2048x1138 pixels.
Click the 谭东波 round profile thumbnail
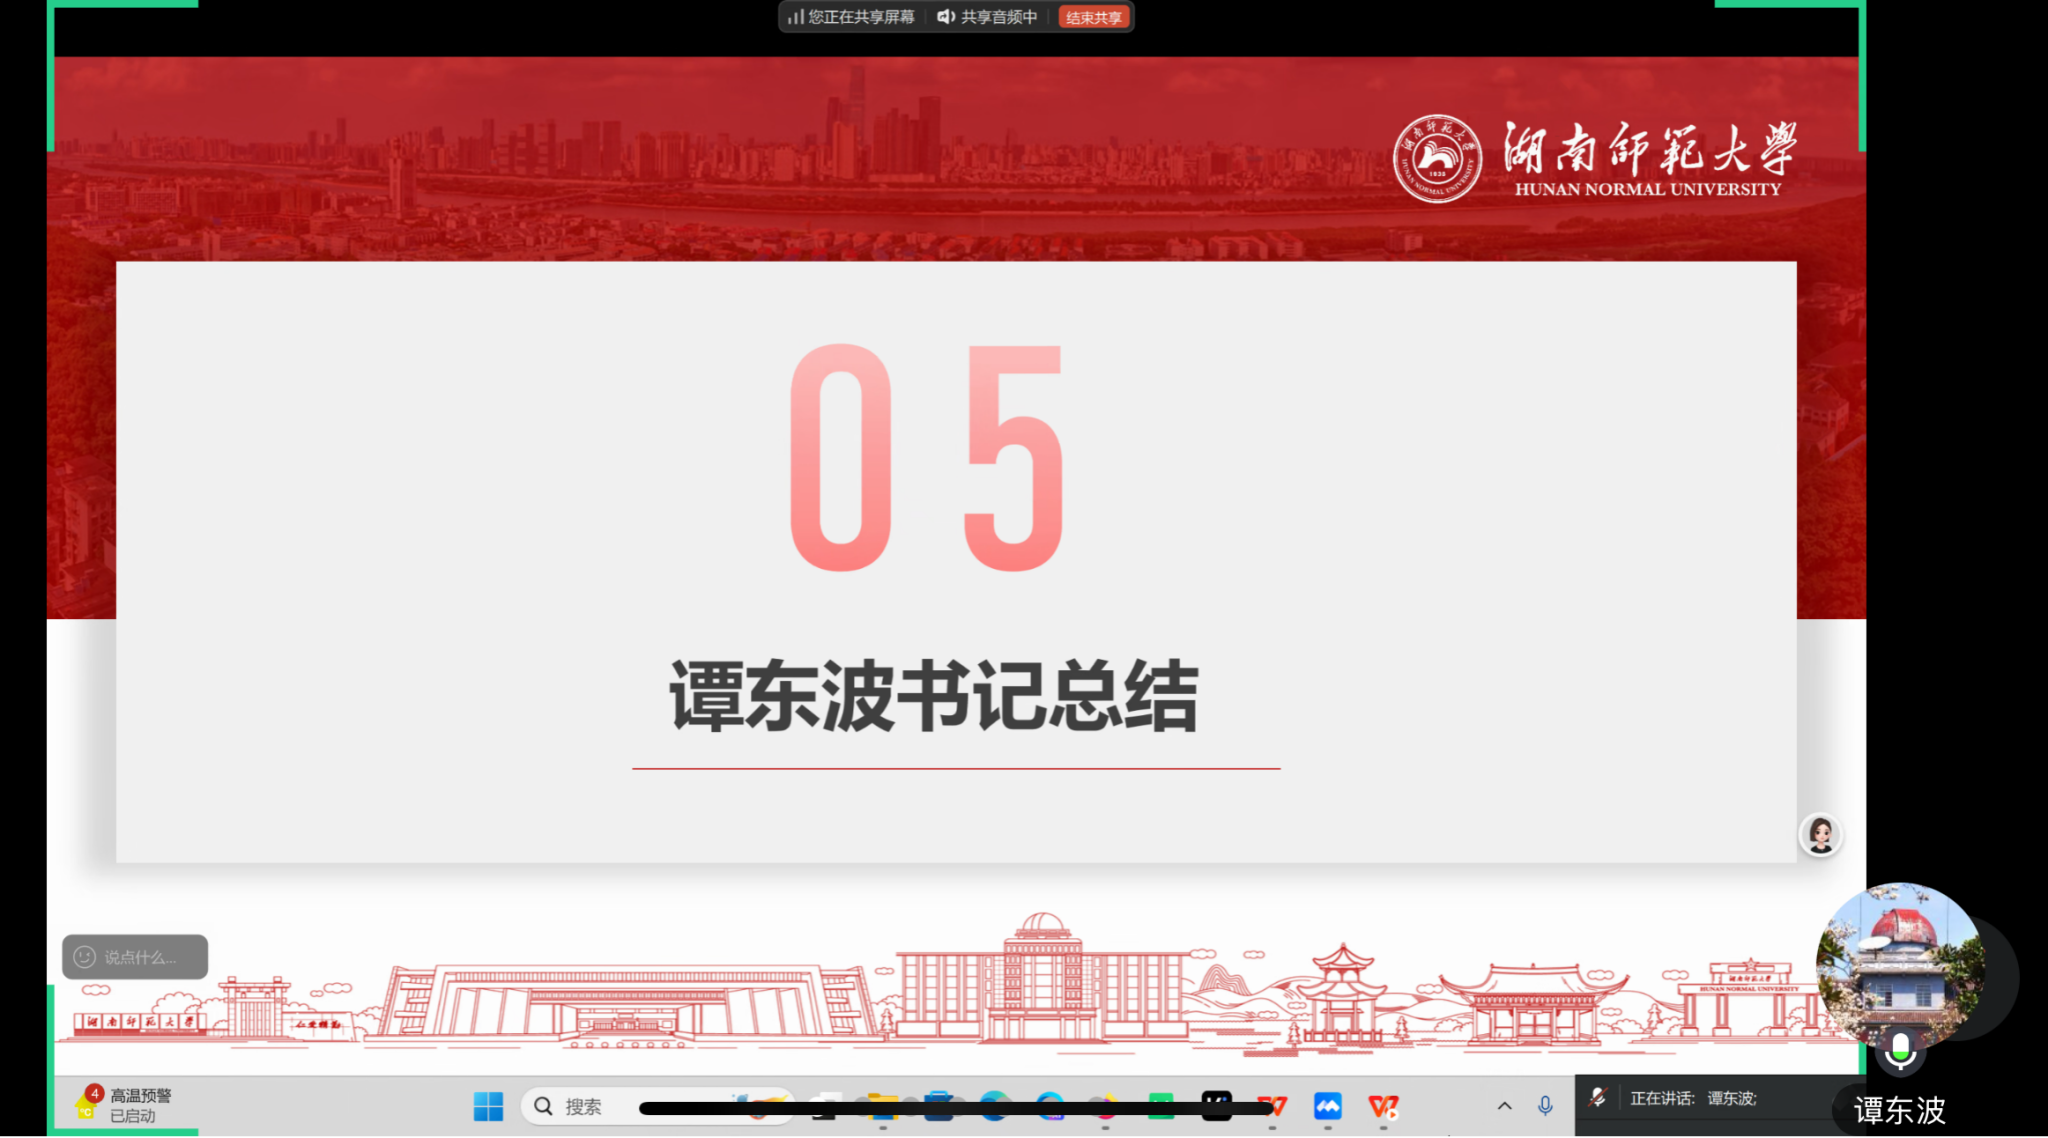coord(1898,962)
